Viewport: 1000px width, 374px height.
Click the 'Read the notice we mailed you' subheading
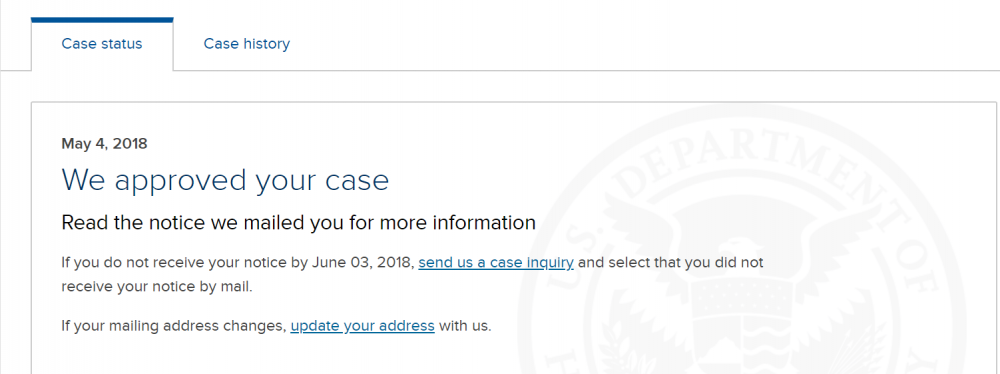[298, 223]
